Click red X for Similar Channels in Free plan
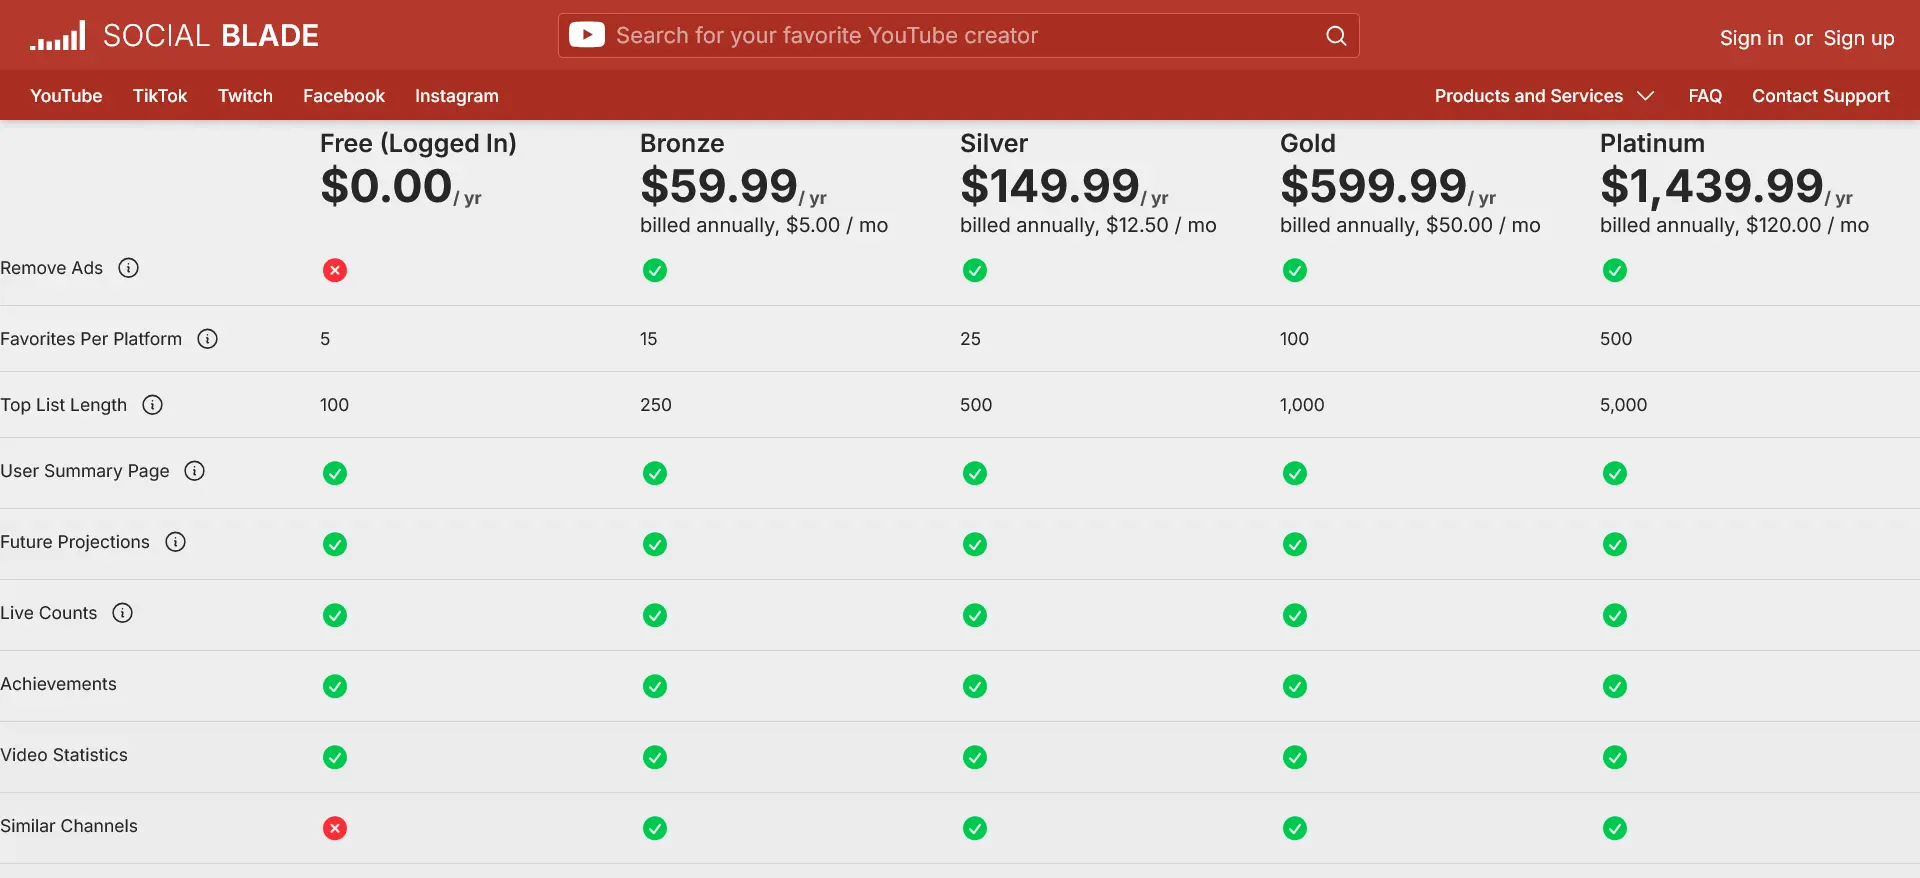1920x878 pixels. 335,828
